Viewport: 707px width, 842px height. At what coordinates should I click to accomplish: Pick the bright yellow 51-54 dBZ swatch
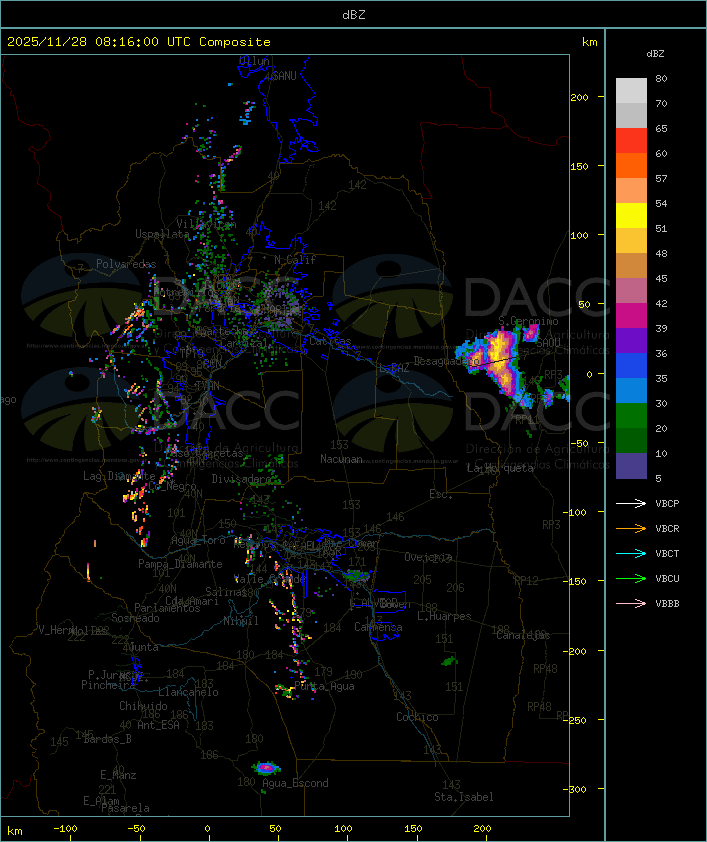click(631, 215)
